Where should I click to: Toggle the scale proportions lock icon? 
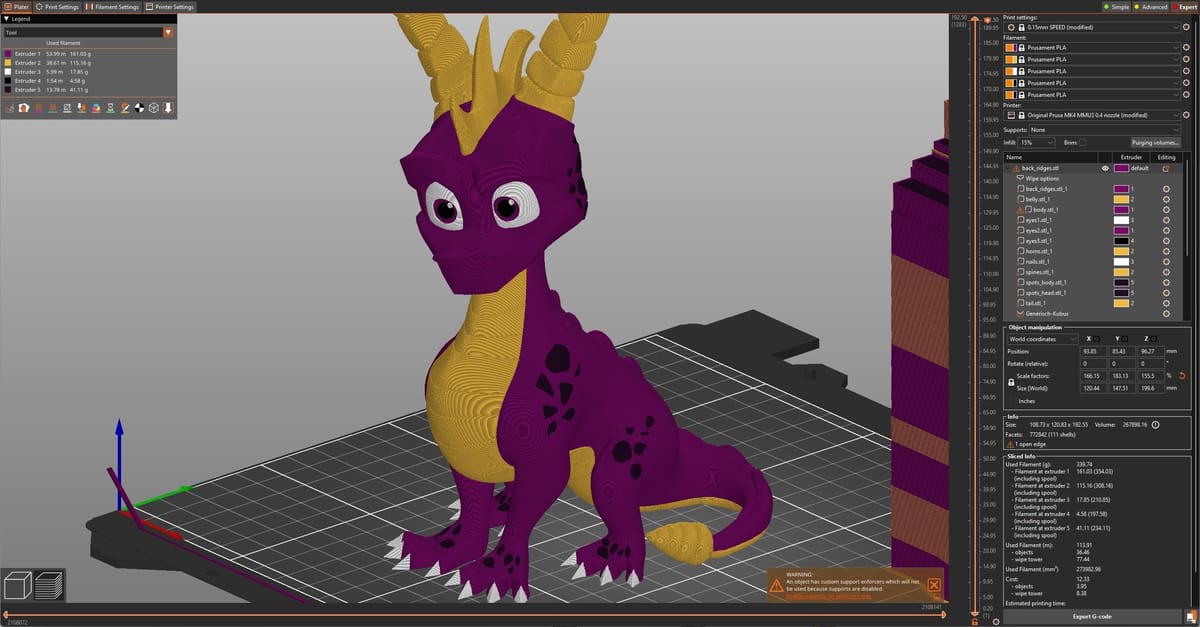click(1011, 382)
